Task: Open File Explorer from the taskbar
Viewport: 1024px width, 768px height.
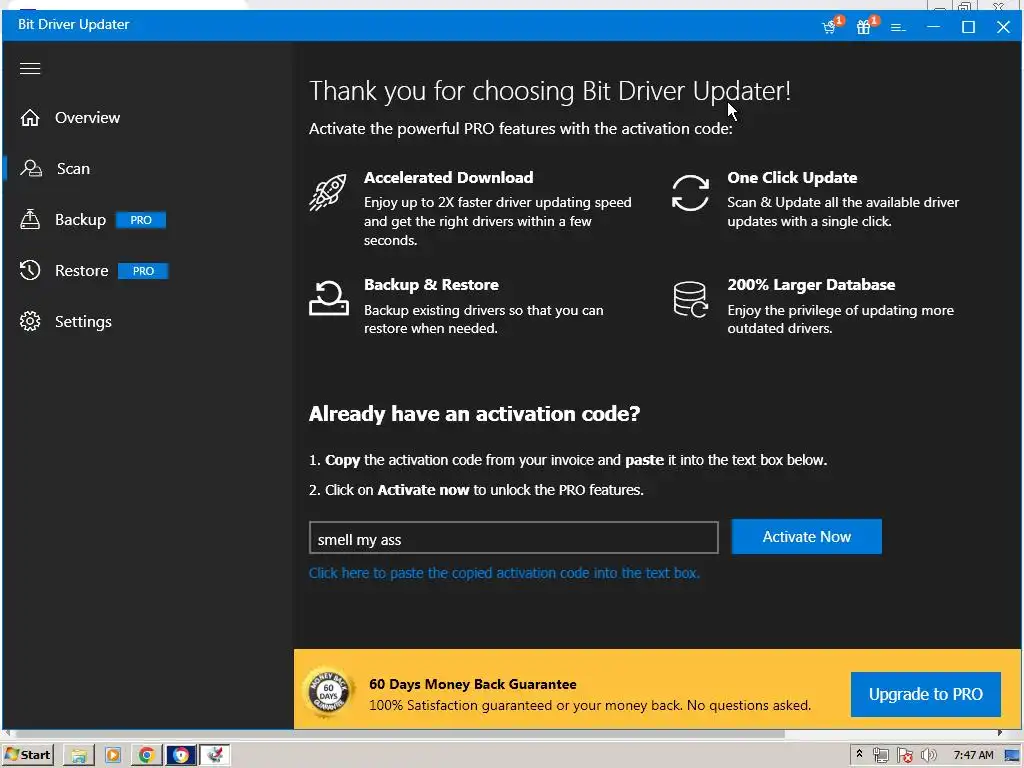Action: (x=79, y=756)
